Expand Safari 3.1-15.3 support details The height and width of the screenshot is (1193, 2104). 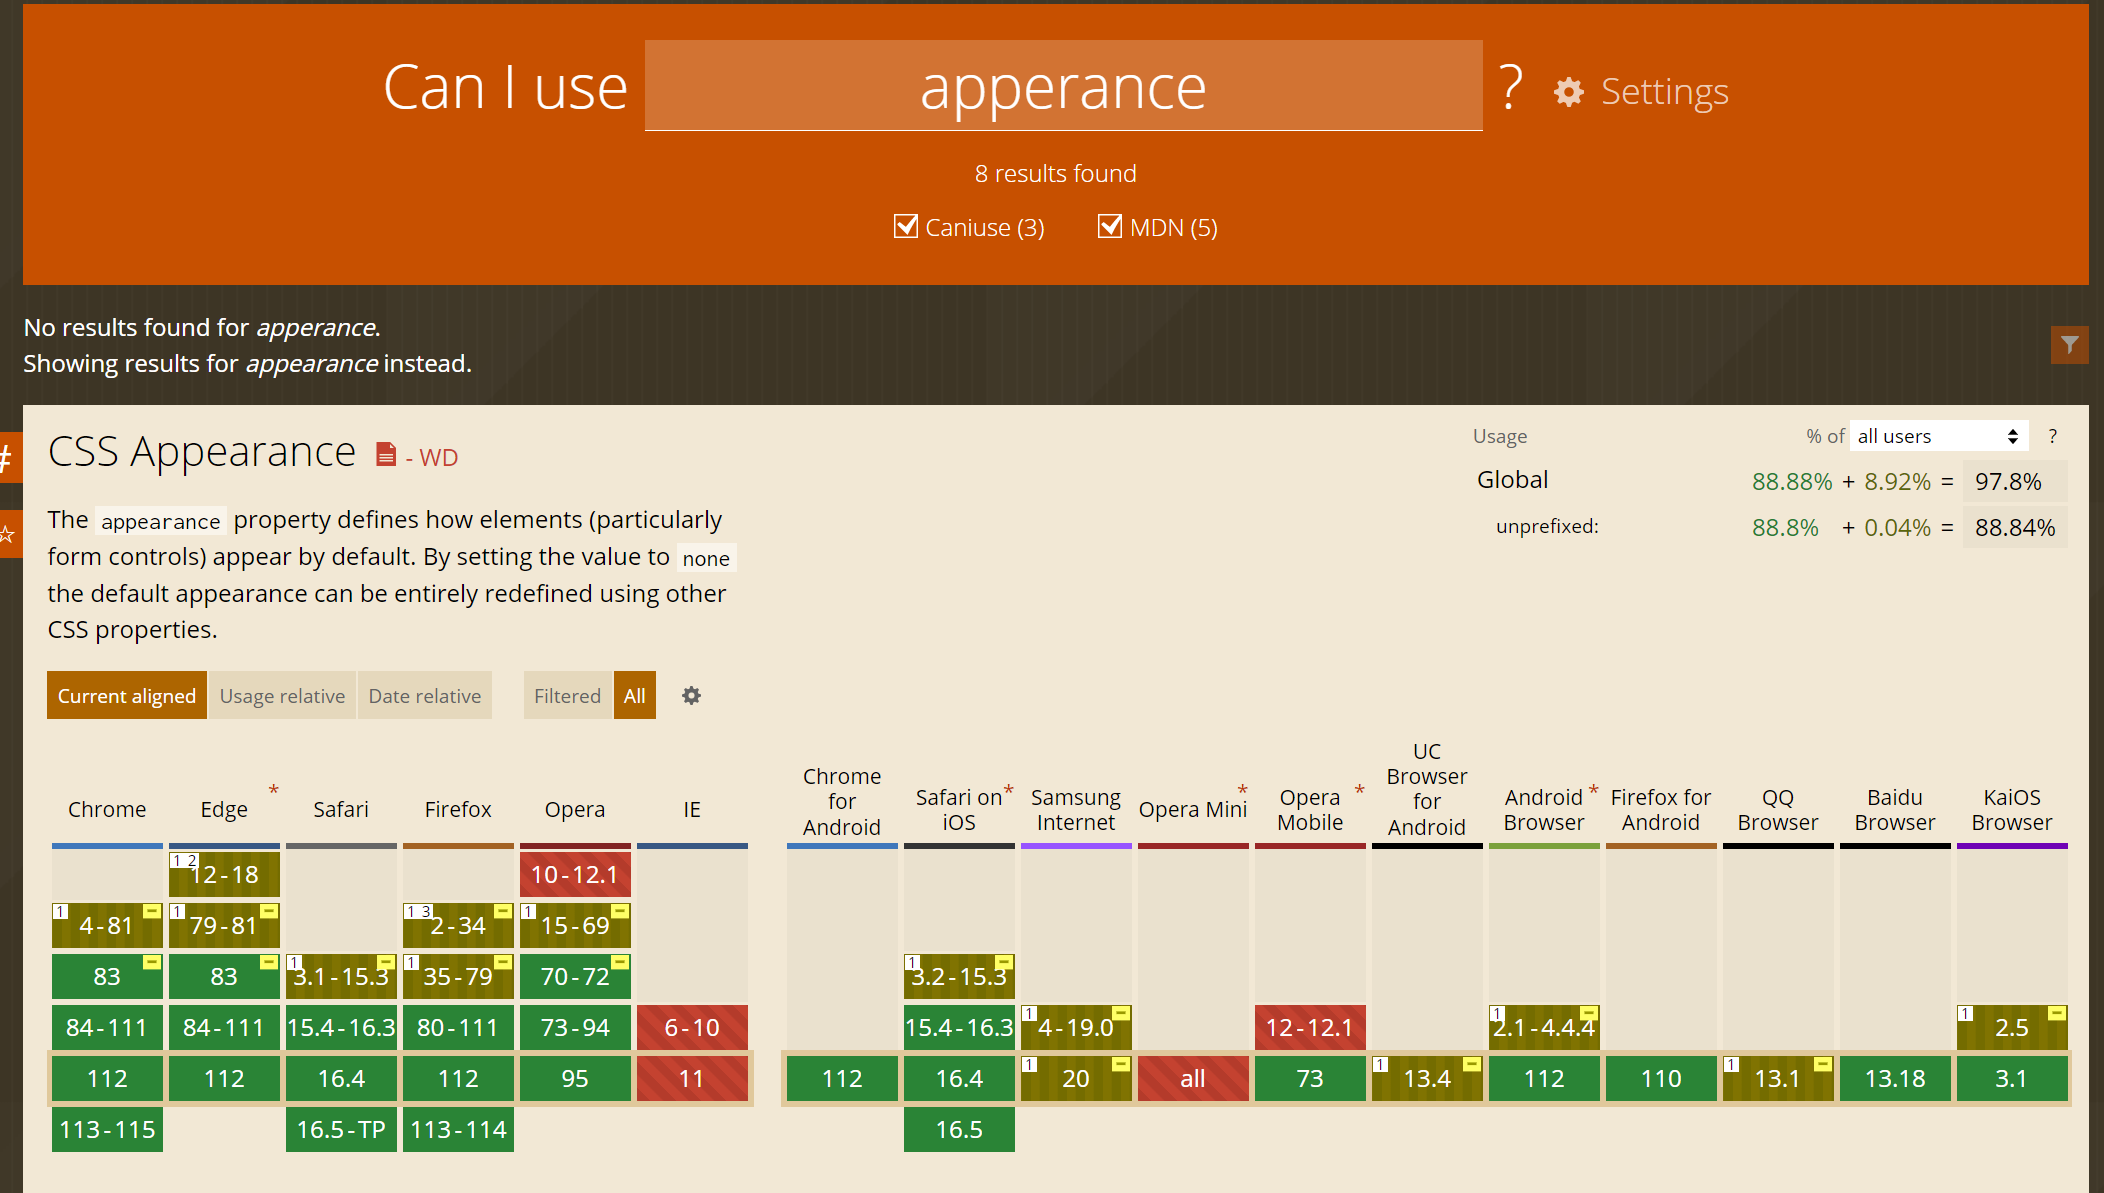tap(341, 976)
